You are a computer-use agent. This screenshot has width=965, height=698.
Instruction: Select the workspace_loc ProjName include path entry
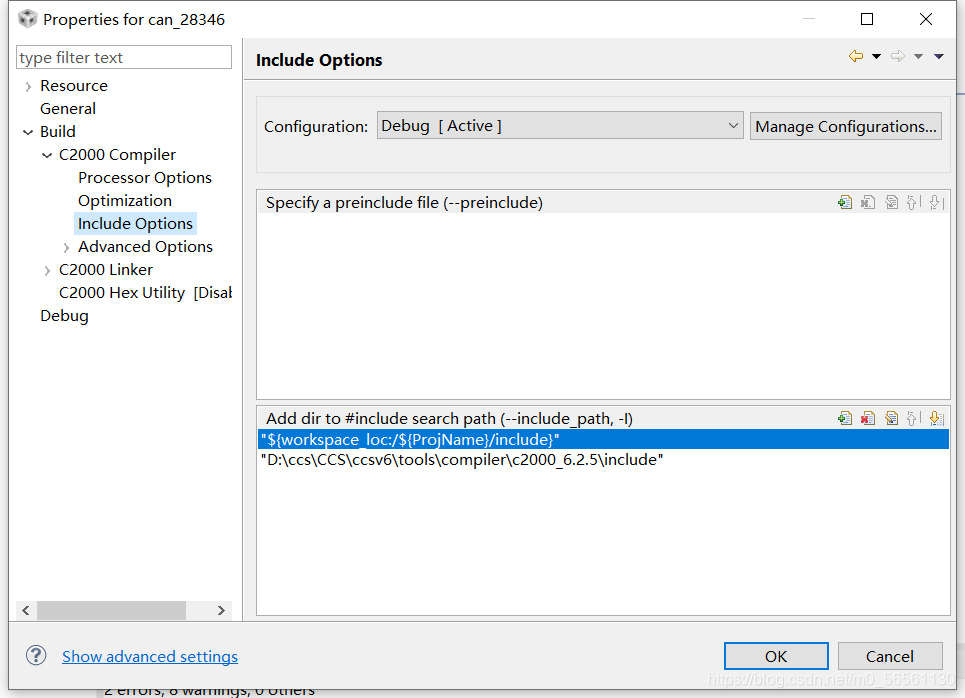[x=603, y=439]
